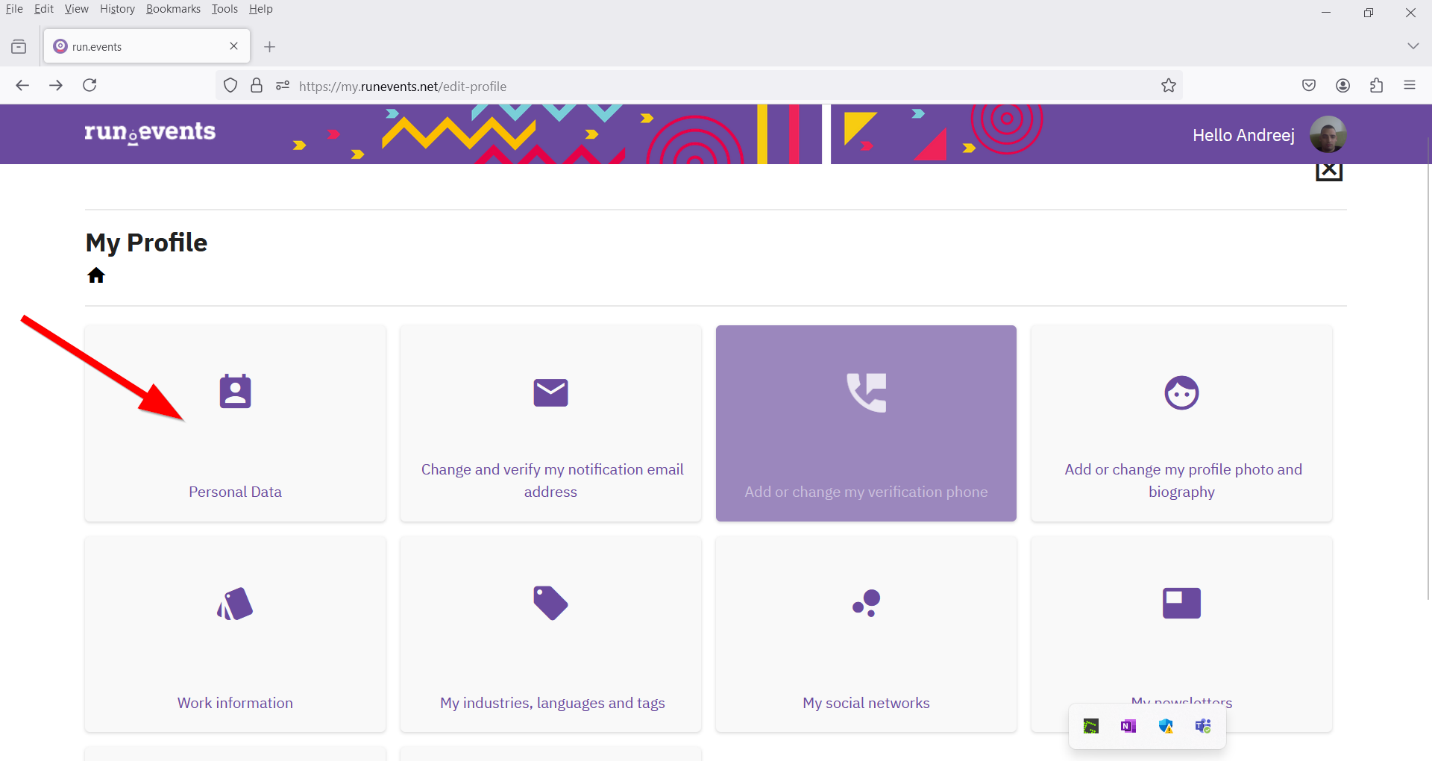Open the user avatar photo
This screenshot has width=1432, height=761.
click(1328, 134)
